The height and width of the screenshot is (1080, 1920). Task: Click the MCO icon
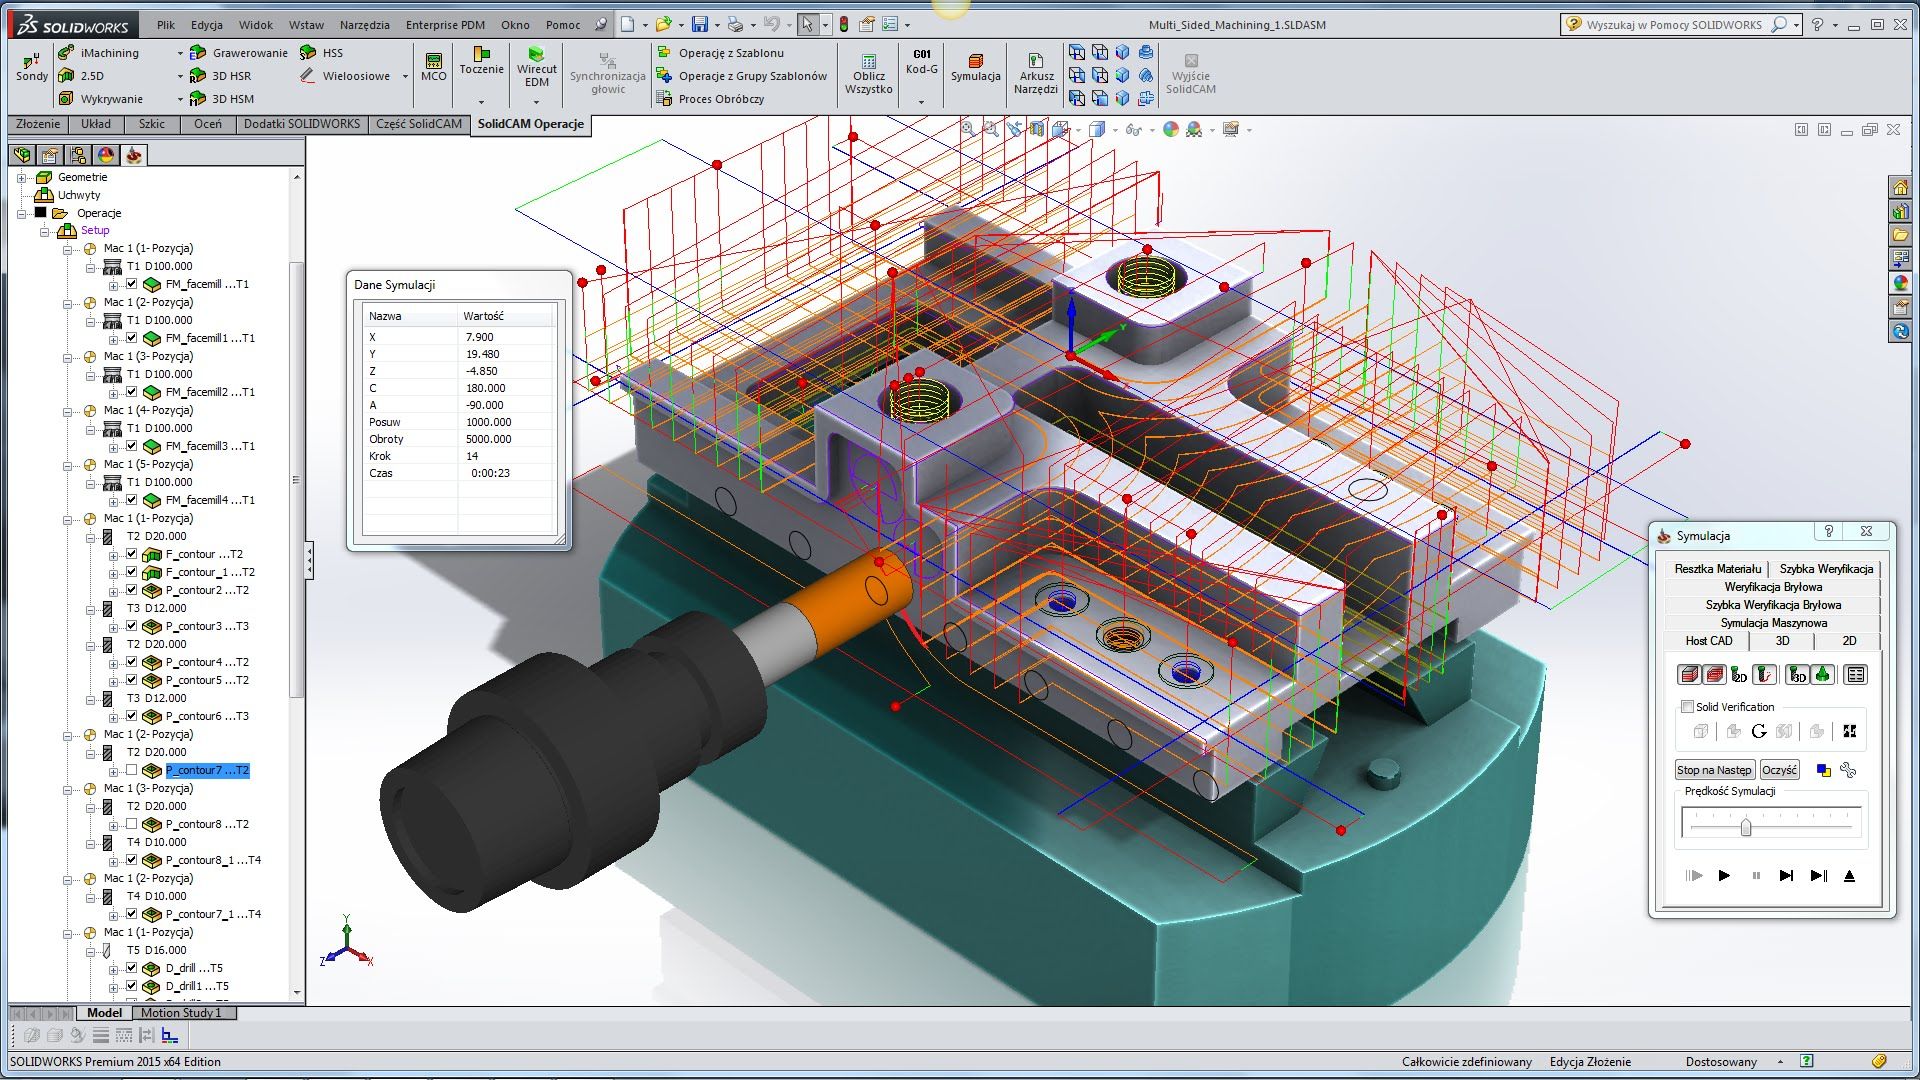433,61
